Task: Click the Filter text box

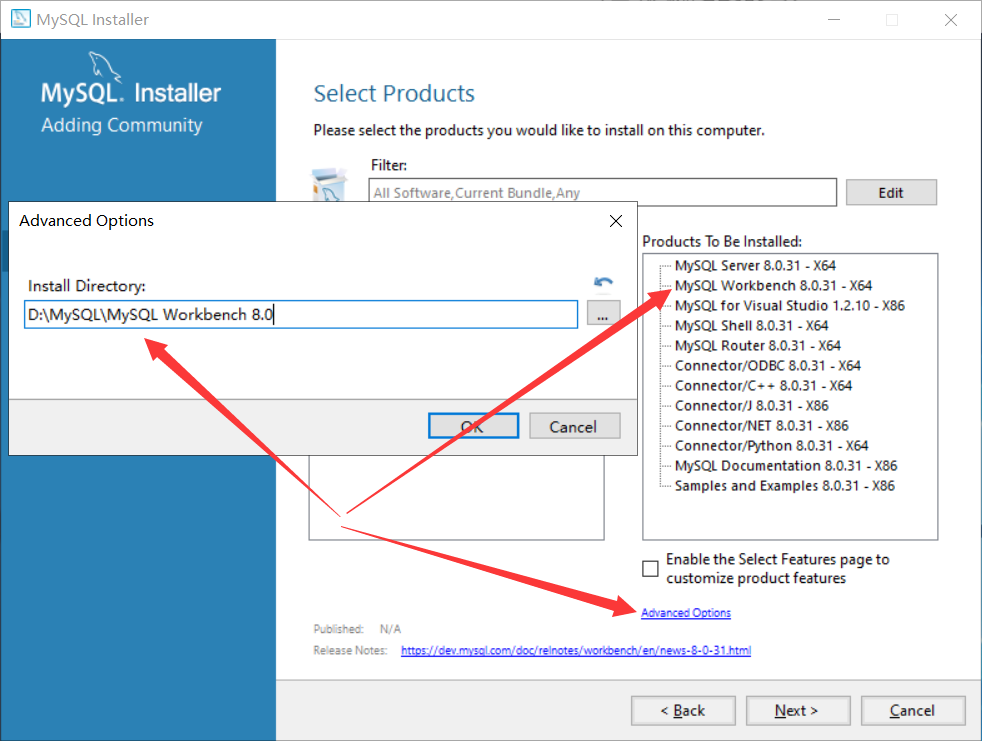Action: [602, 192]
